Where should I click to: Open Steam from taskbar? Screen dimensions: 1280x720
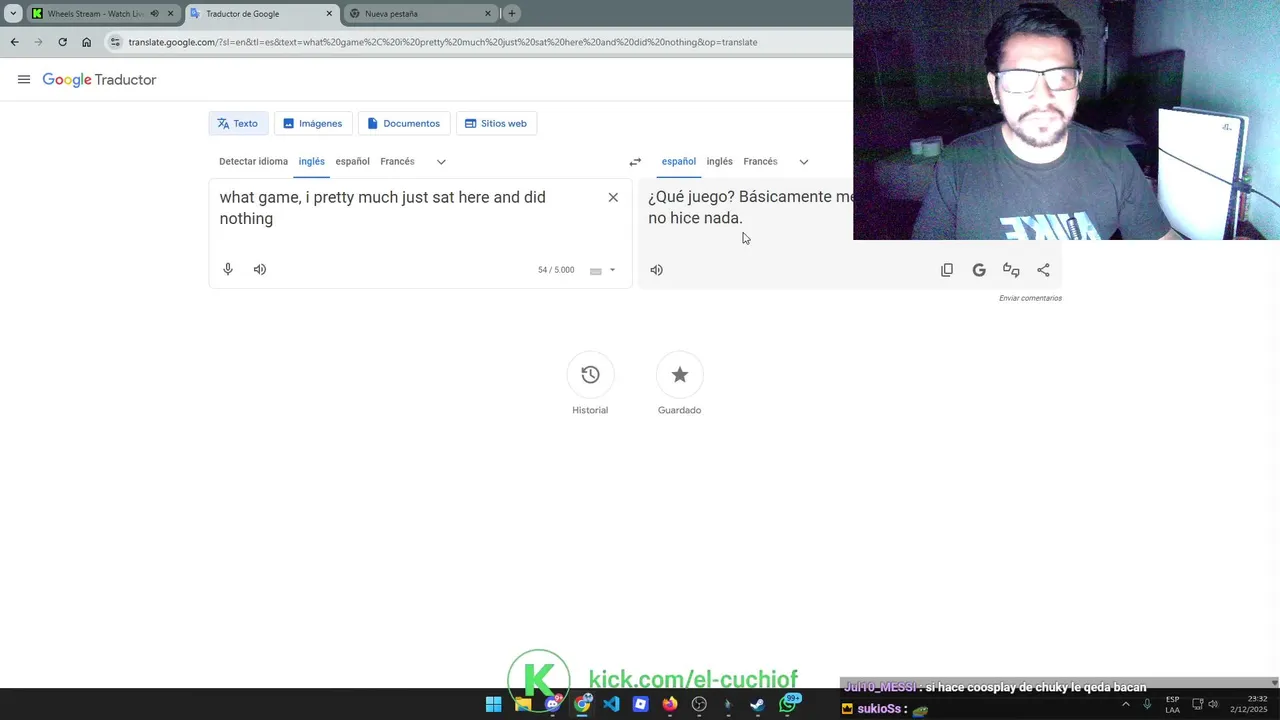pos(757,704)
